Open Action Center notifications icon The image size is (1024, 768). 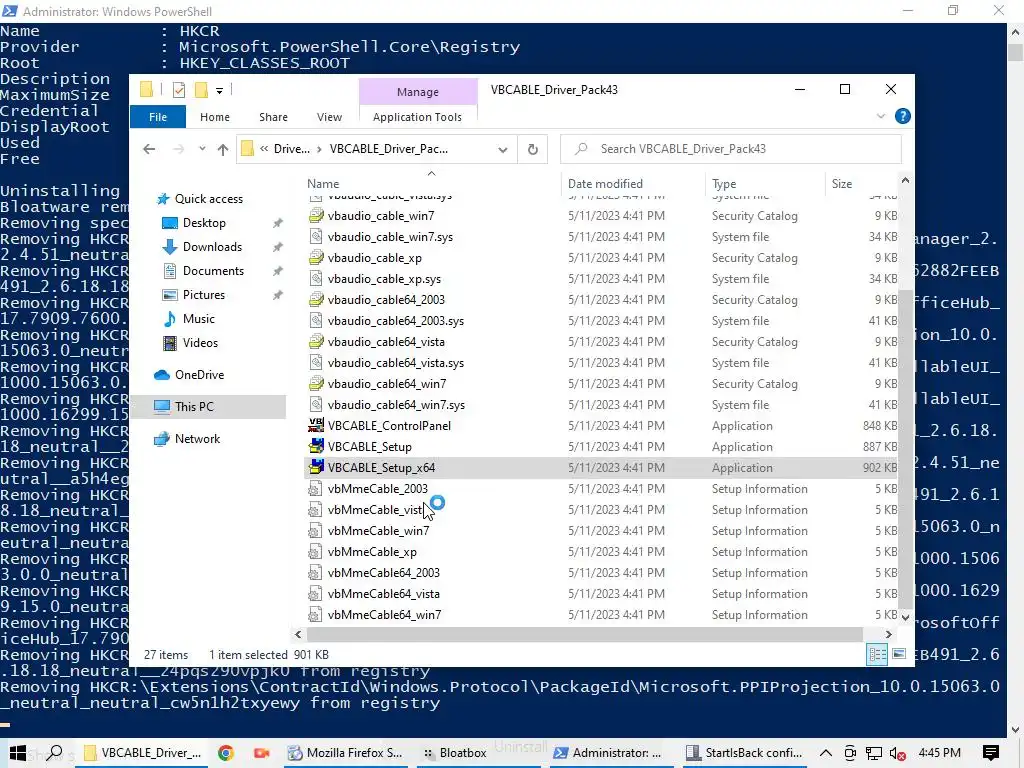pos(990,753)
